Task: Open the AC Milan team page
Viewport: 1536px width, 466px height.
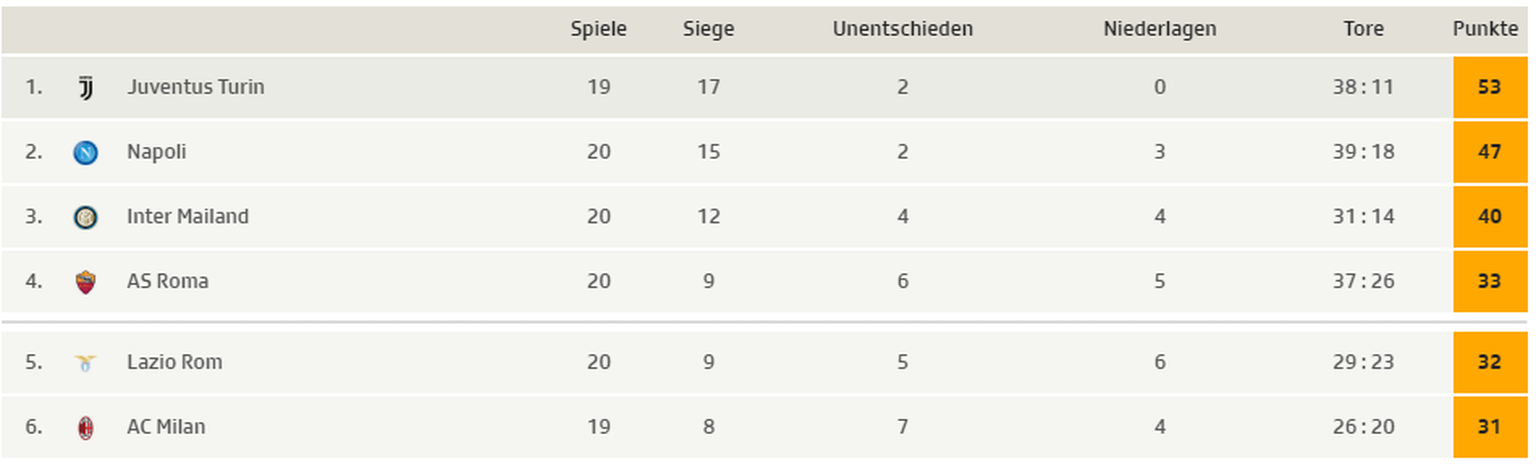Action: tap(166, 427)
